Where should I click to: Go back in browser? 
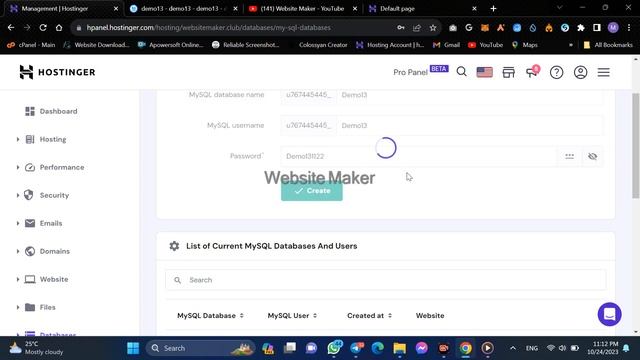point(11,28)
